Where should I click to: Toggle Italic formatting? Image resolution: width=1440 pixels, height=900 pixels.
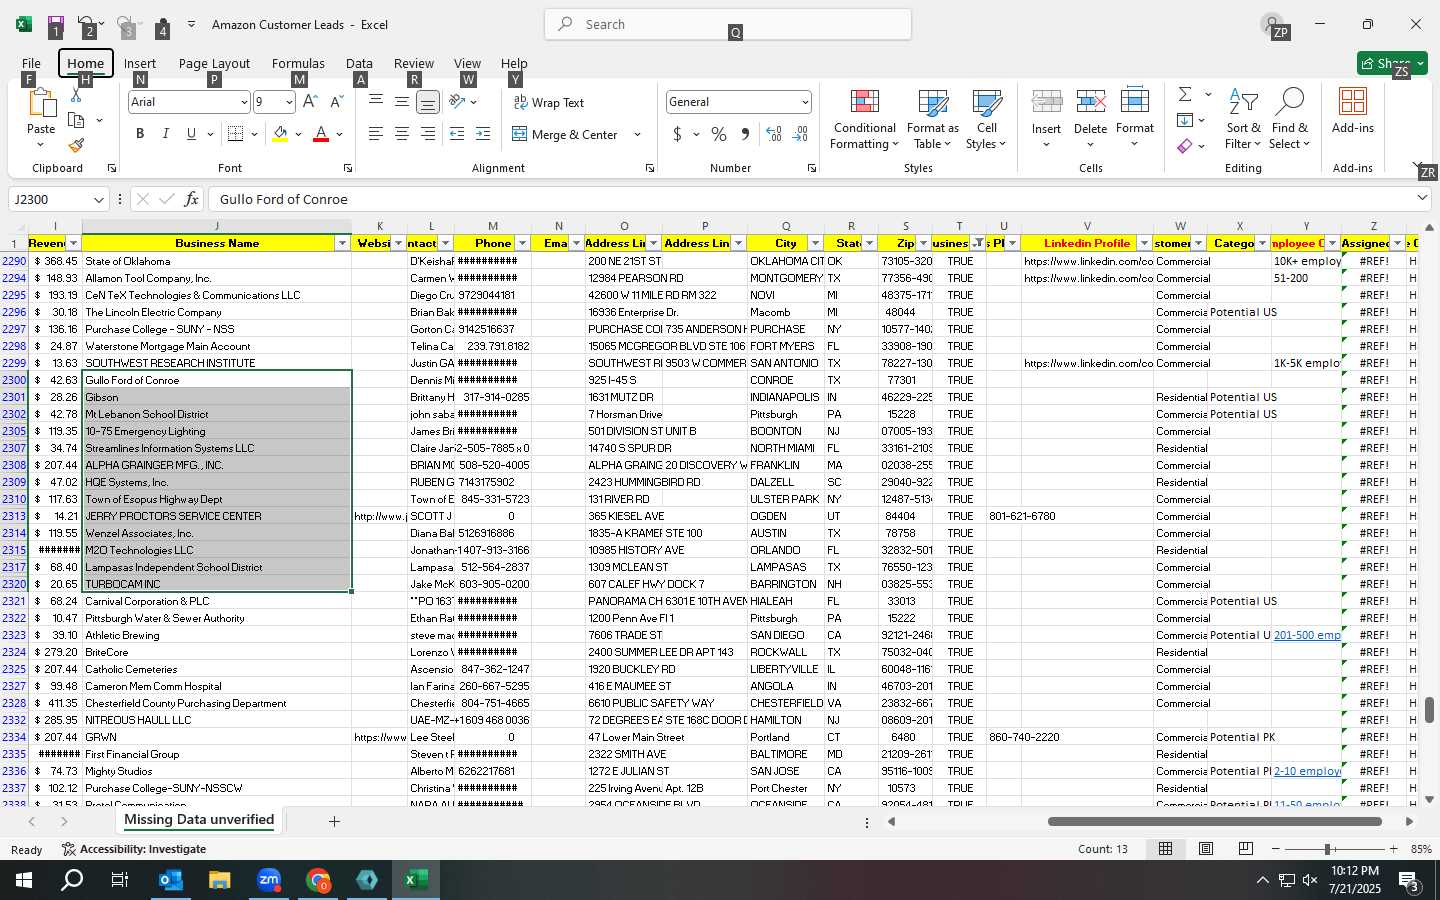click(165, 134)
